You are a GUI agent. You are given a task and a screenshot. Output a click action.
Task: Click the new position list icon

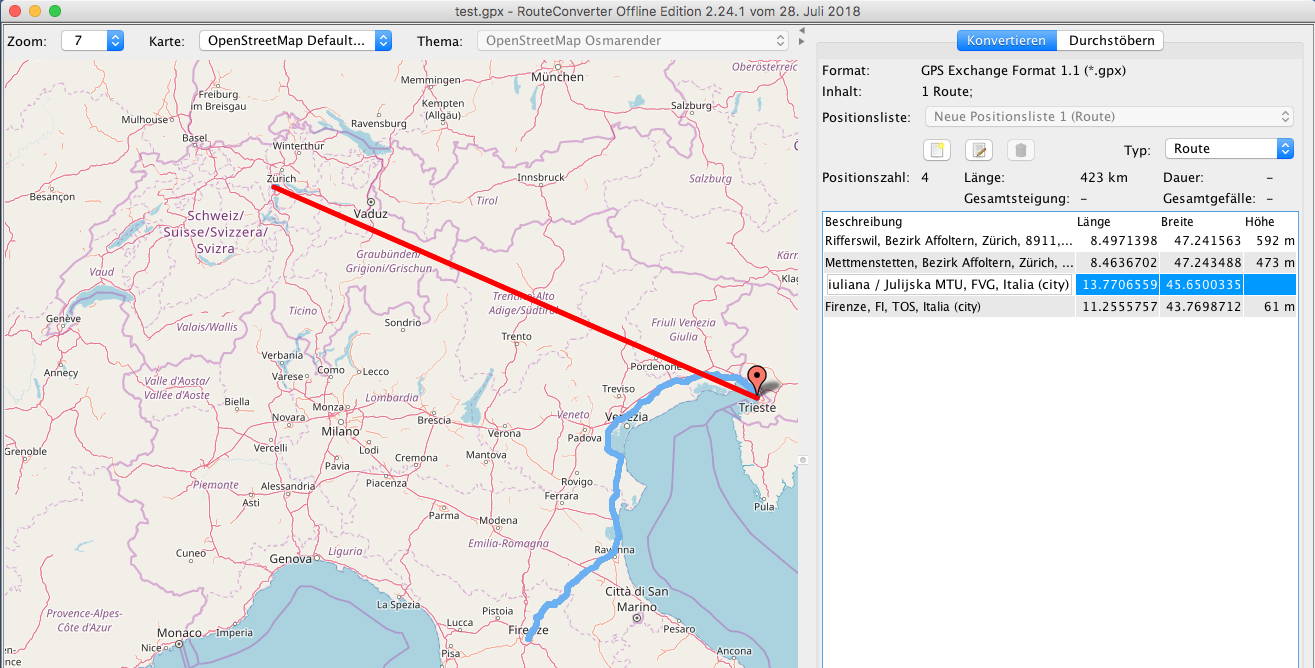(x=937, y=151)
